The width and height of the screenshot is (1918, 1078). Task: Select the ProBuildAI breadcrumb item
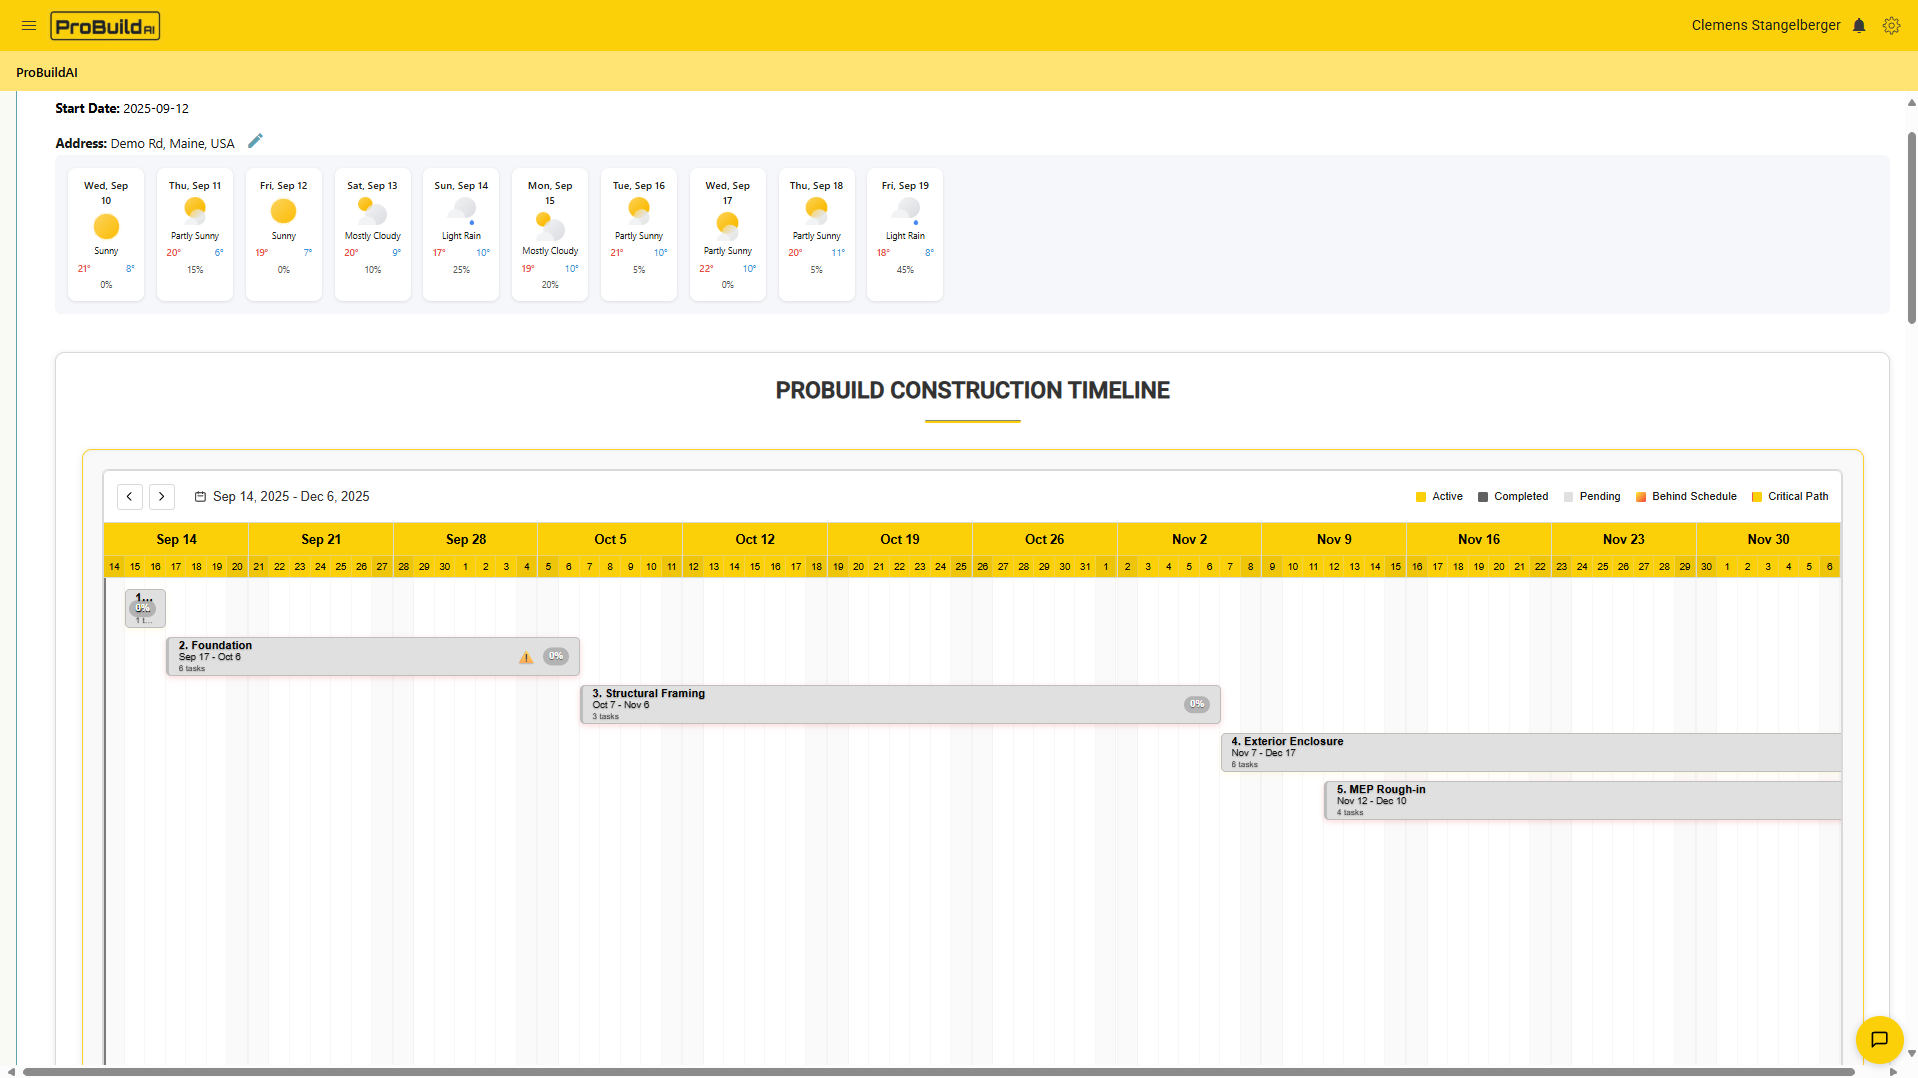[x=47, y=72]
